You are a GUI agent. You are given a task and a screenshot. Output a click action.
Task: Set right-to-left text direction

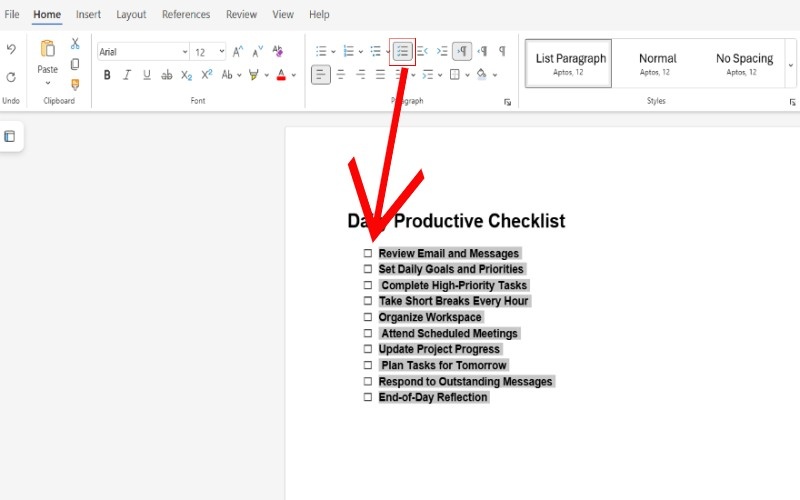[x=482, y=51]
